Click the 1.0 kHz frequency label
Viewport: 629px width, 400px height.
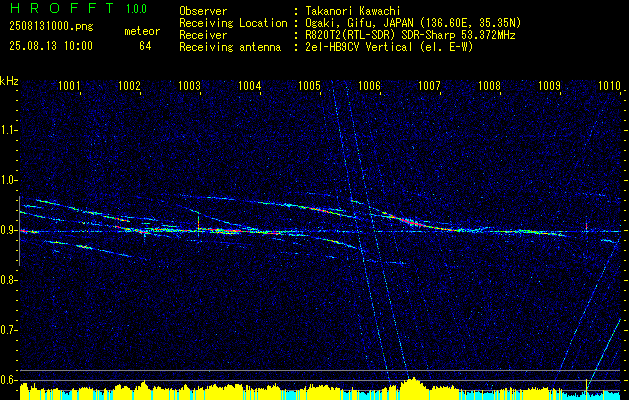(x=8, y=180)
